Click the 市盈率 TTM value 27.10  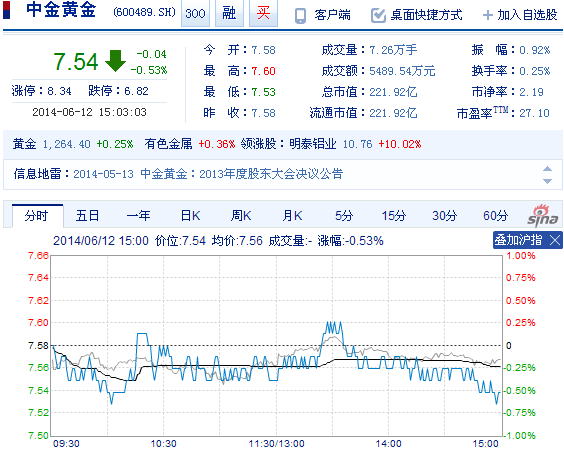click(535, 113)
